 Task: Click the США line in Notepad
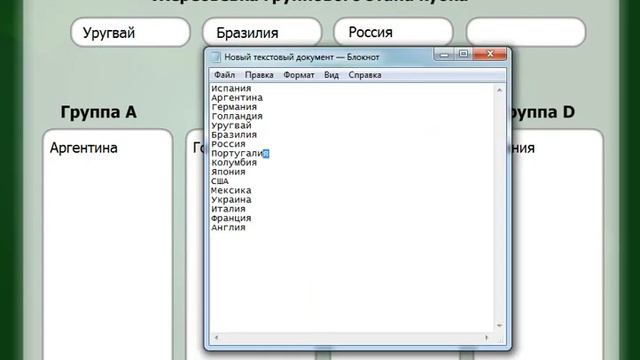(220, 181)
